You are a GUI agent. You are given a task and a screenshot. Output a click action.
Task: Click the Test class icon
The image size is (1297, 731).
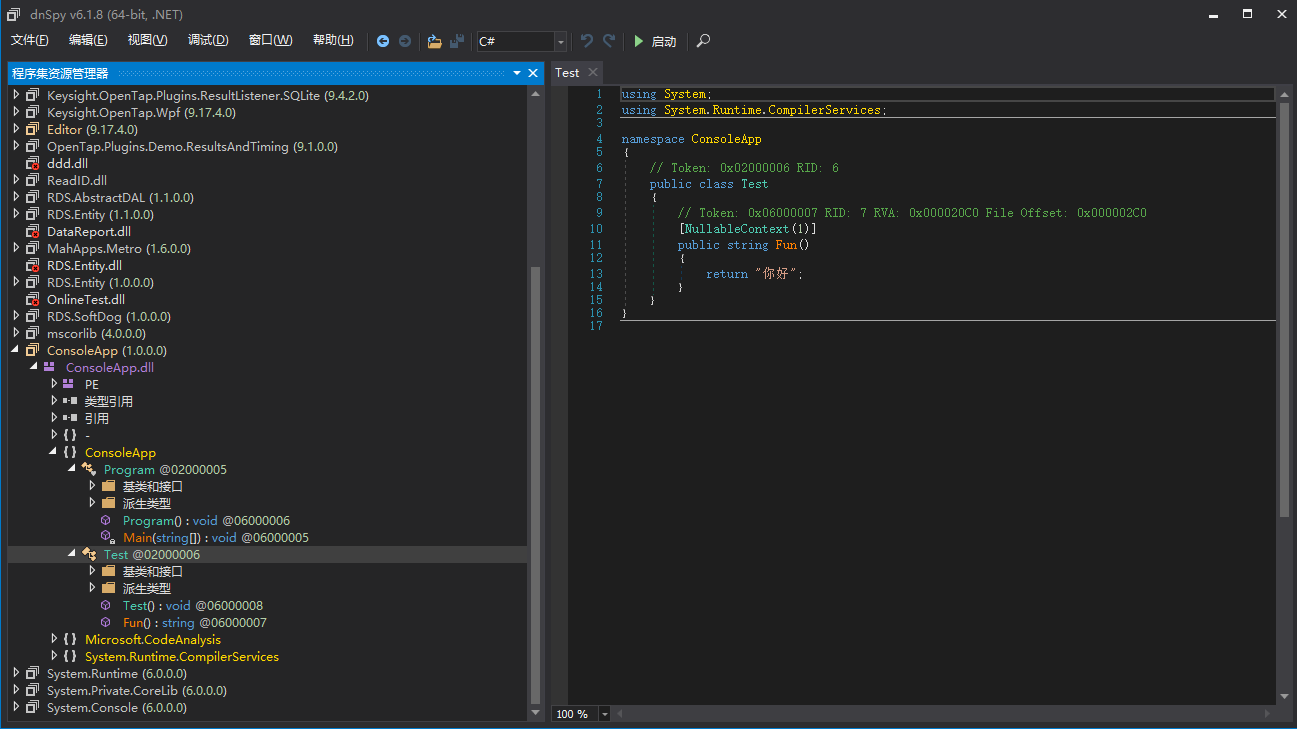coord(88,554)
